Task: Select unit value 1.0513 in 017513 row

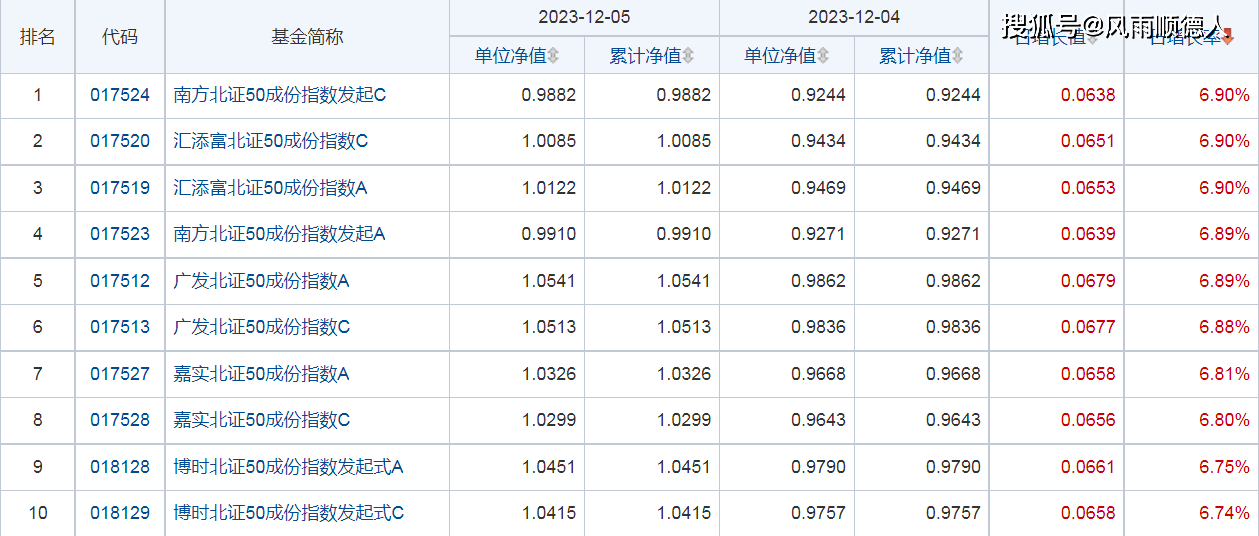Action: pyautogui.click(x=549, y=327)
